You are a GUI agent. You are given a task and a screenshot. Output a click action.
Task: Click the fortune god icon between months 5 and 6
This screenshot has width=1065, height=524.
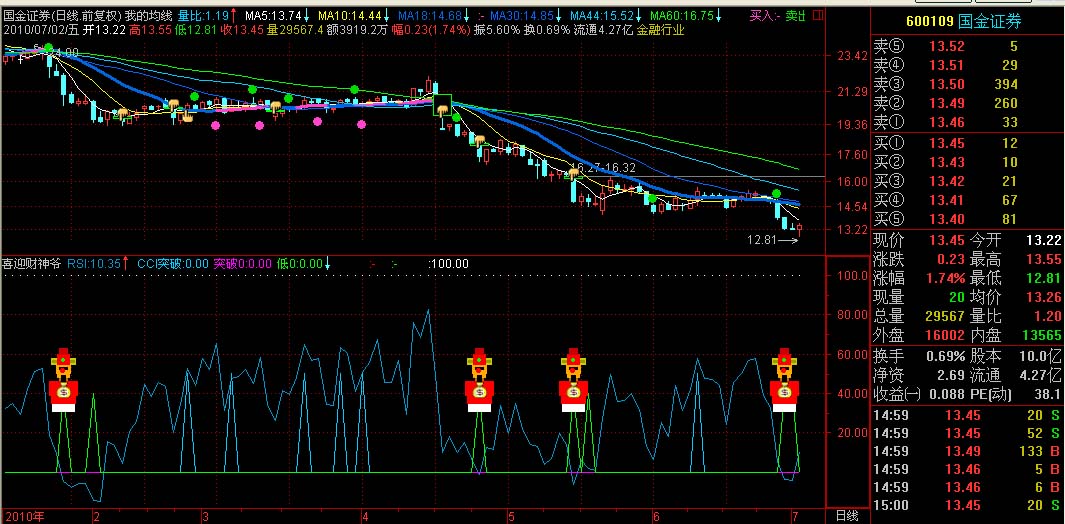tap(573, 379)
